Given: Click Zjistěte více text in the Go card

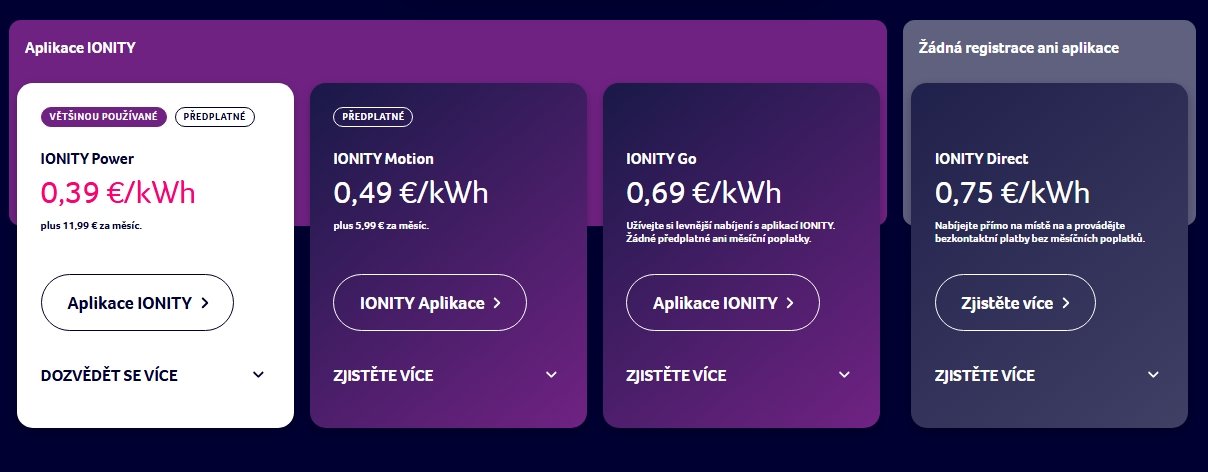Looking at the screenshot, I should point(676,376).
